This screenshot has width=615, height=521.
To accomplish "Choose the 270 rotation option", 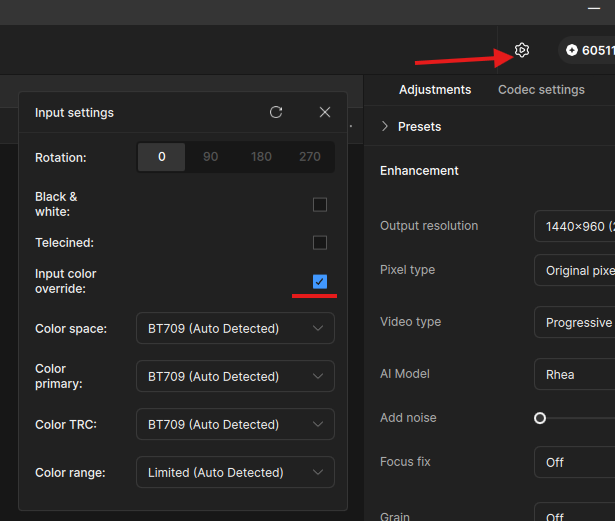I will (x=310, y=157).
